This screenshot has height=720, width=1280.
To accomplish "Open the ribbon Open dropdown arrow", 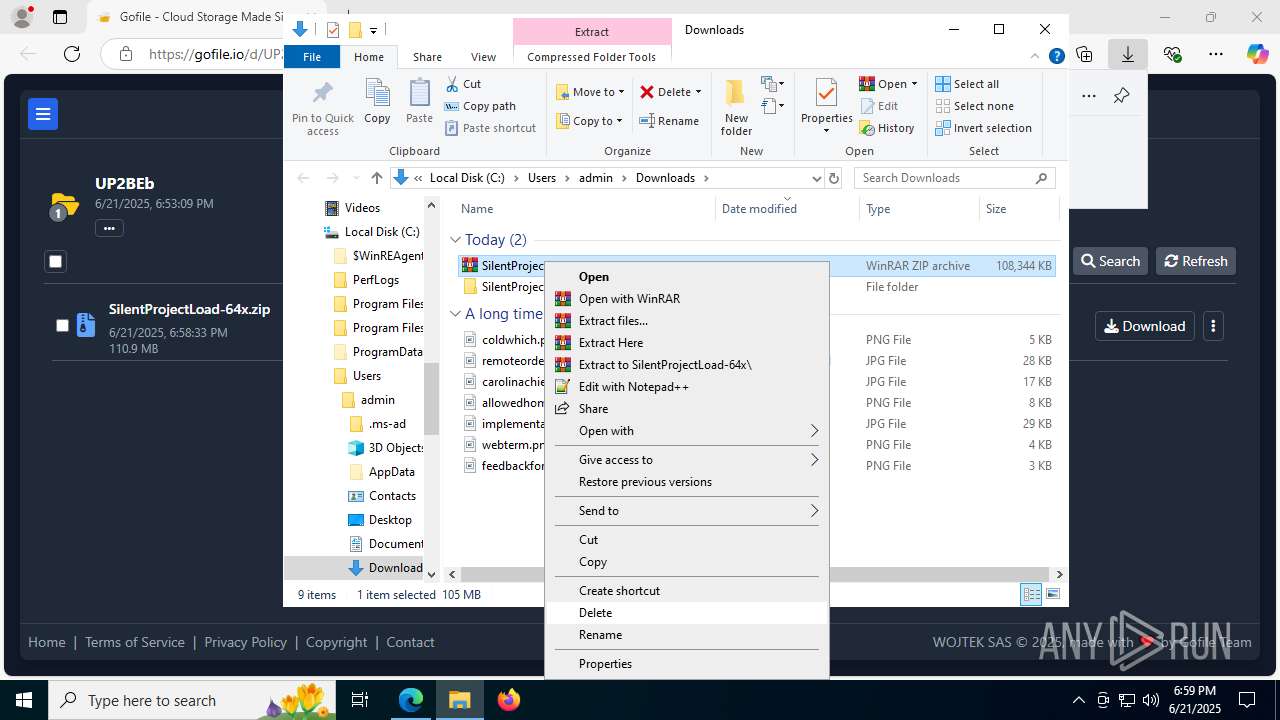I will click(x=914, y=84).
